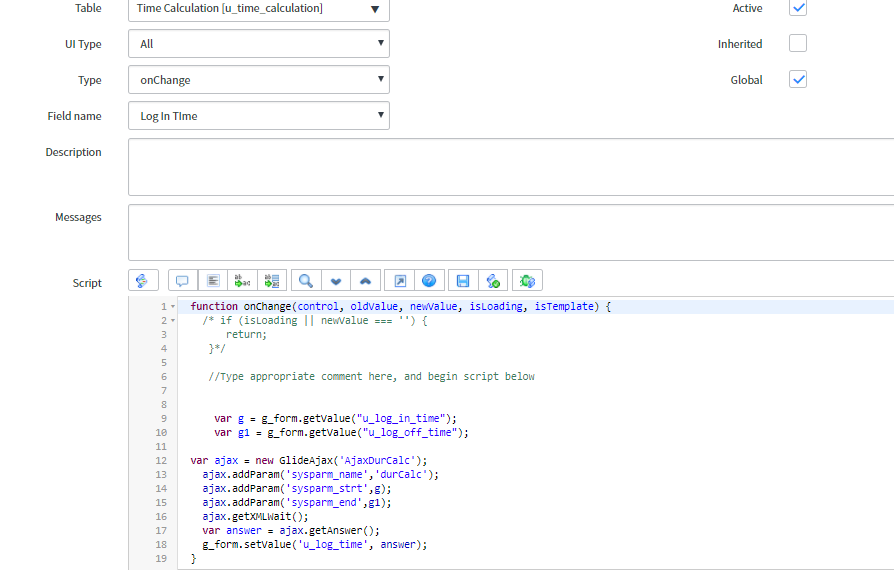Click the save script floppy icon
894x575 pixels.
[463, 281]
